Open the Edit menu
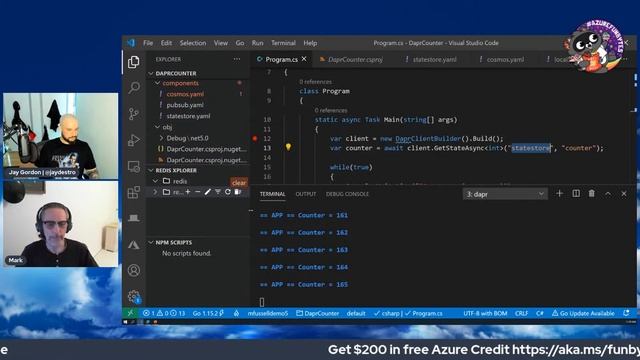The image size is (640, 360). pyautogui.click(x=166, y=43)
